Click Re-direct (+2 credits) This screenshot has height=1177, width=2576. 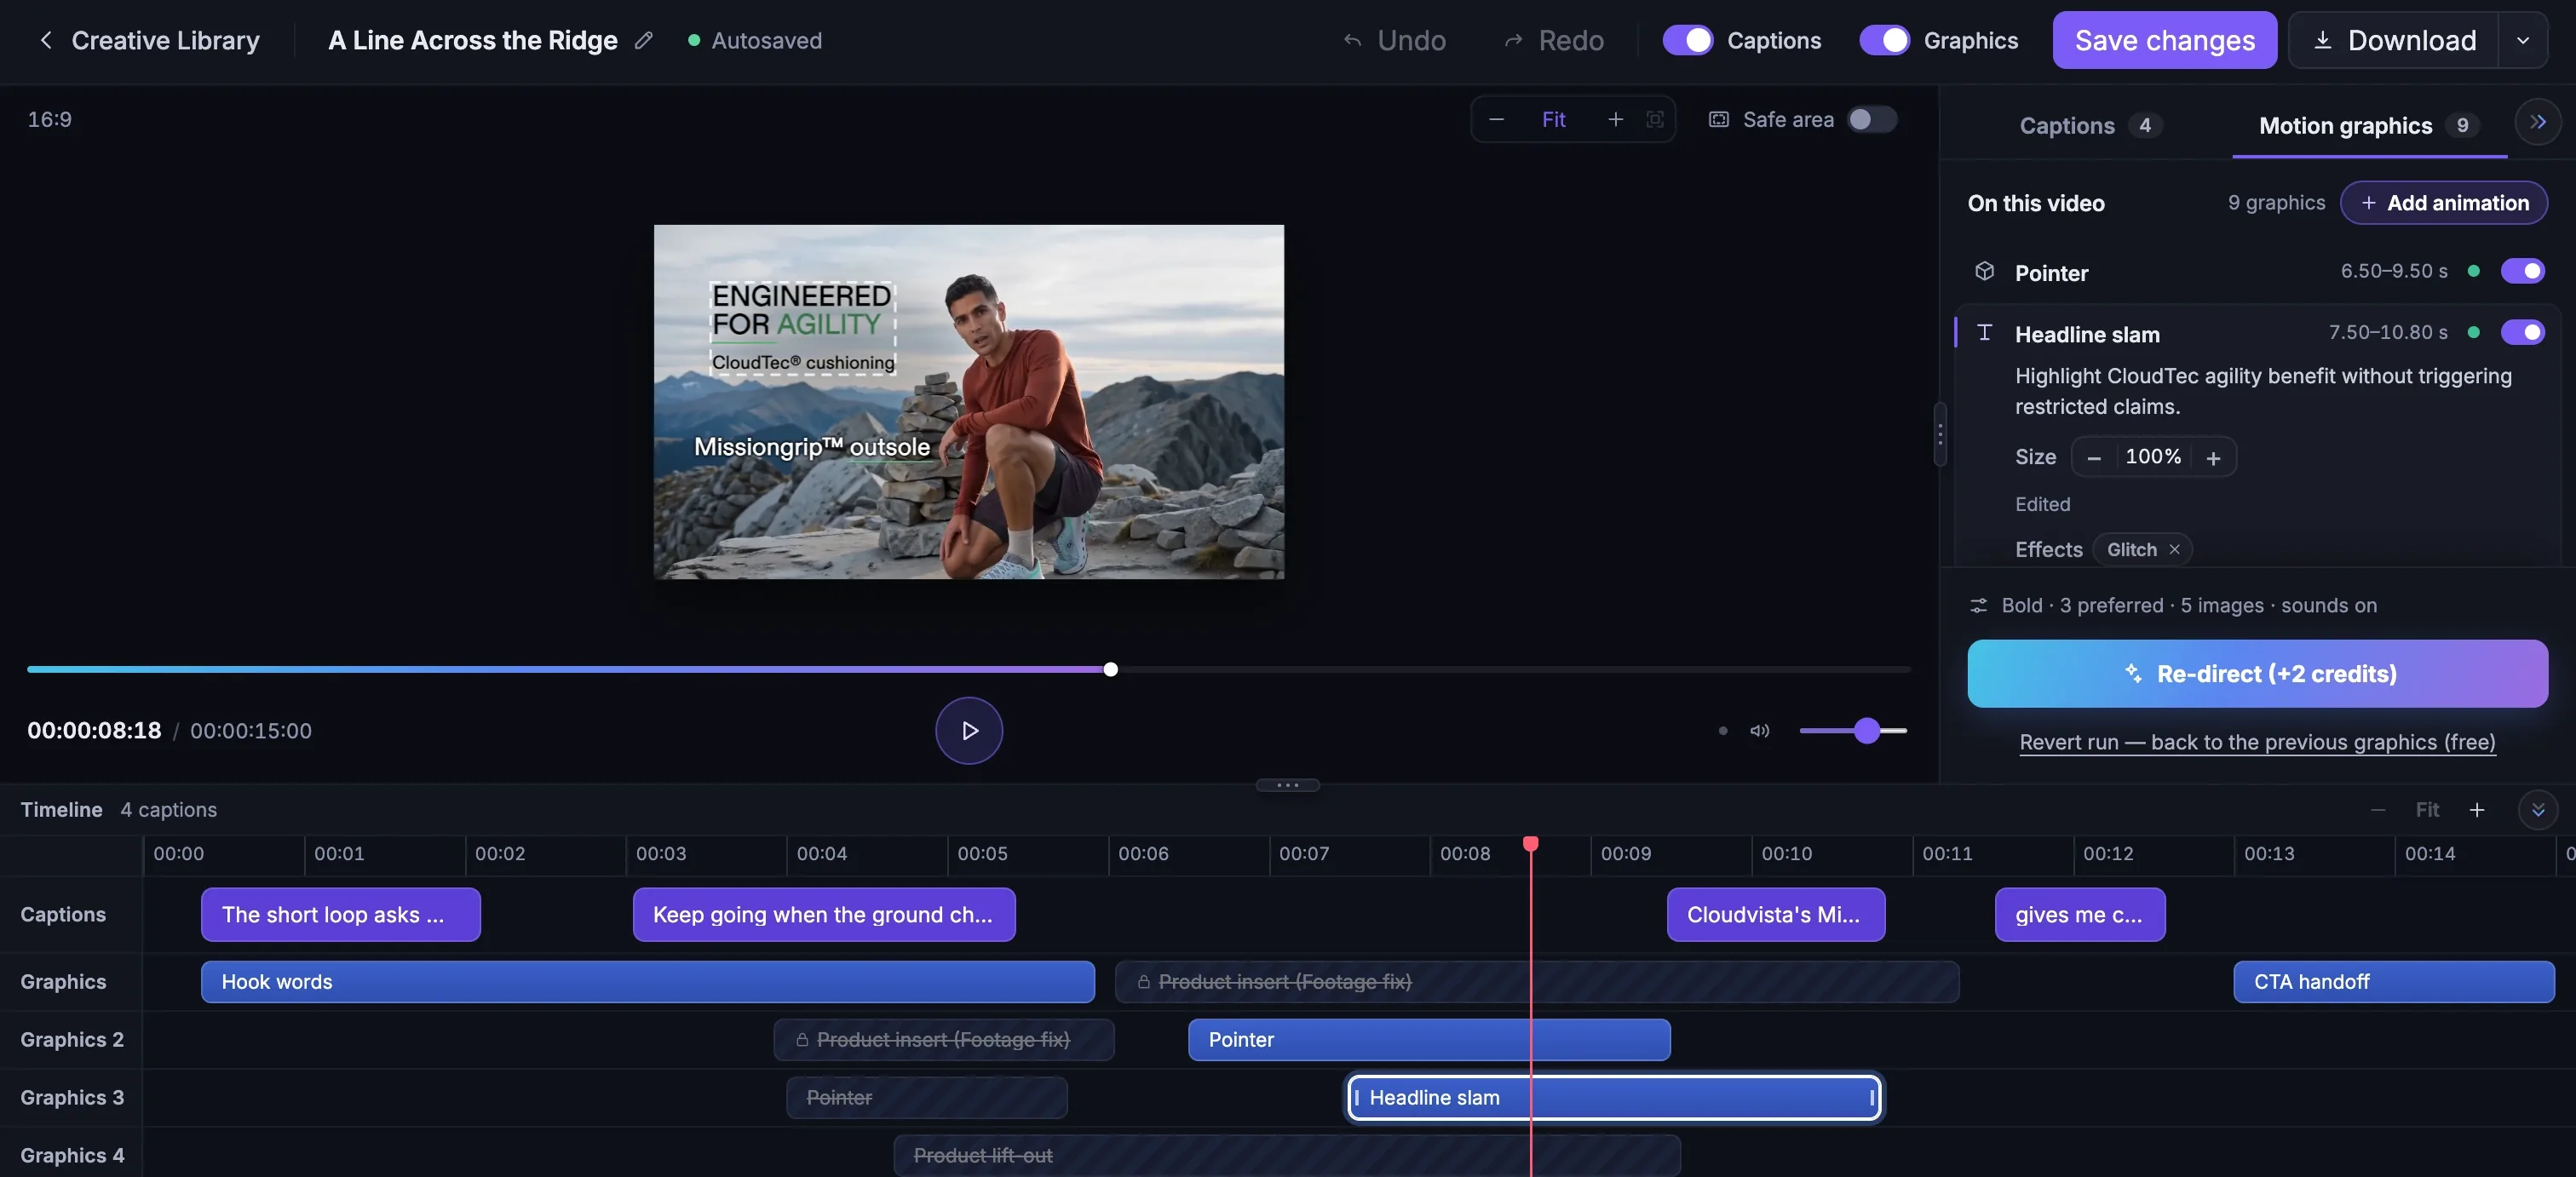tap(2257, 673)
